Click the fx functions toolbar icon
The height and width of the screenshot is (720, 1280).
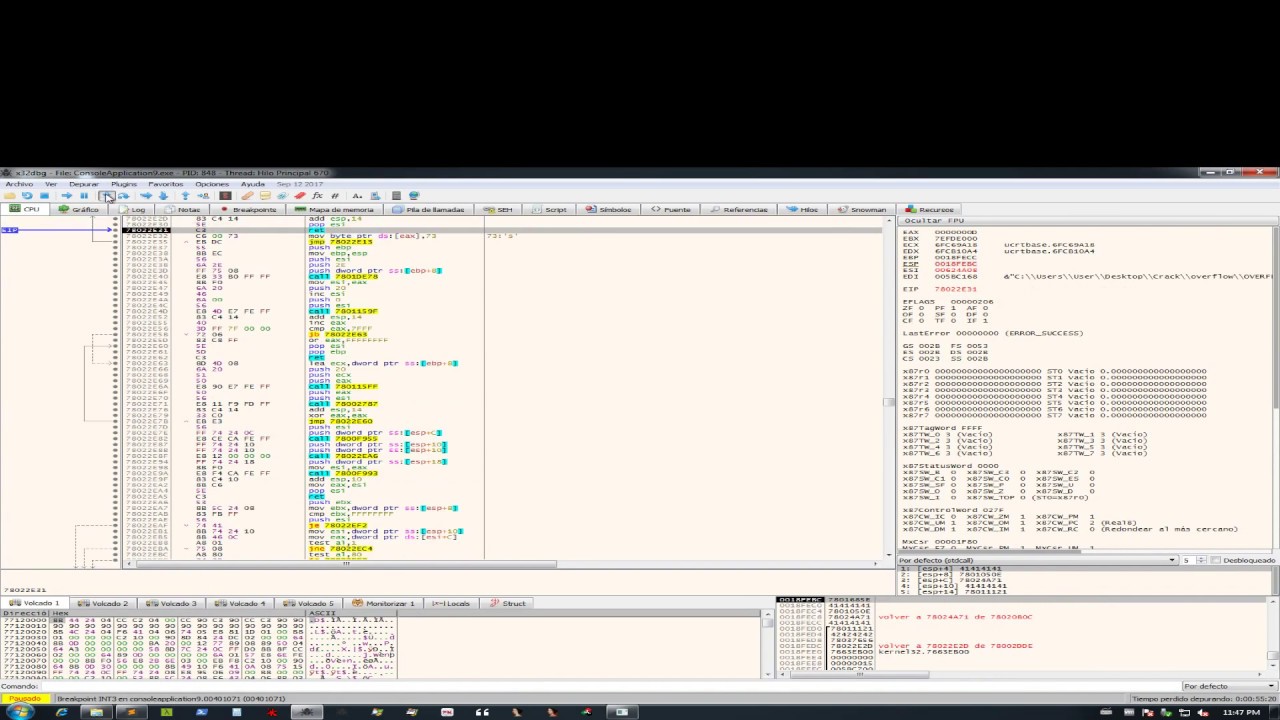pos(317,196)
